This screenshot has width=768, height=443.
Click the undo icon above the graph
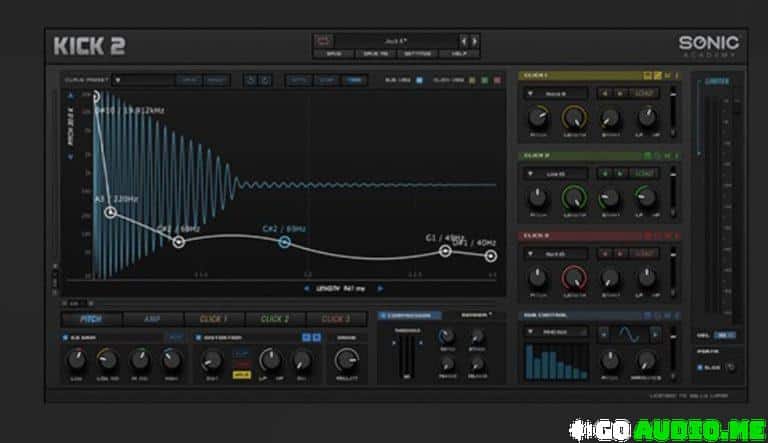[250, 80]
